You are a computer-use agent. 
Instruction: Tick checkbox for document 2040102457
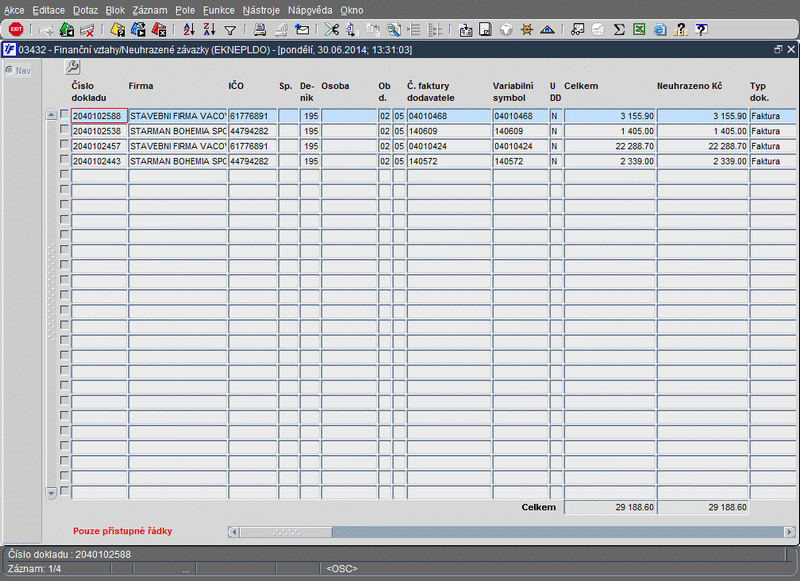64,144
